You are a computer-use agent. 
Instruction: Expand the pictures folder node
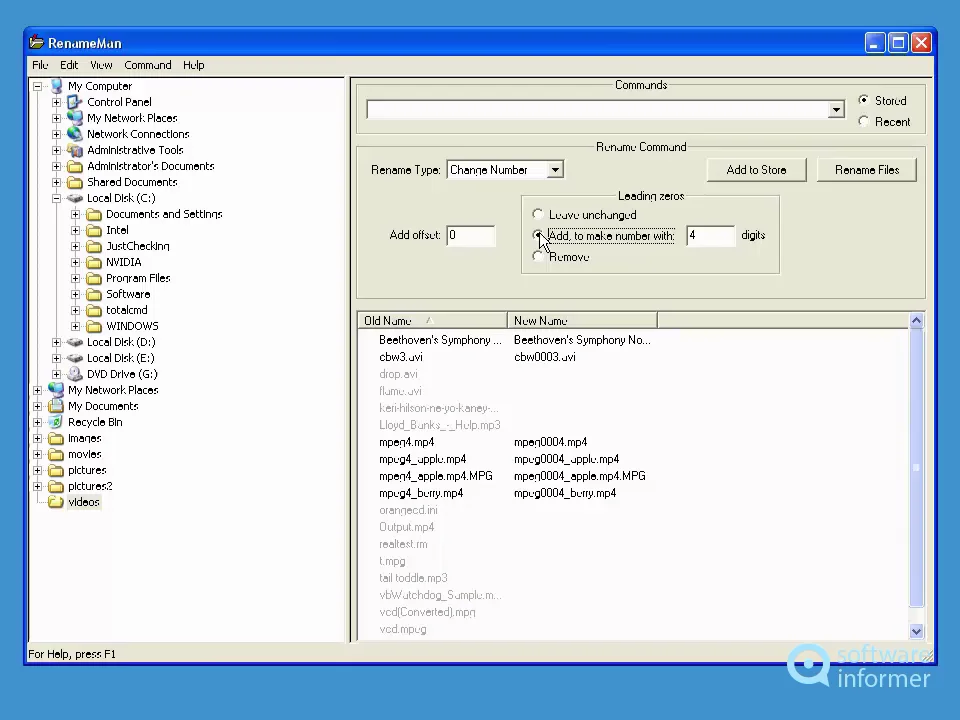(x=38, y=470)
